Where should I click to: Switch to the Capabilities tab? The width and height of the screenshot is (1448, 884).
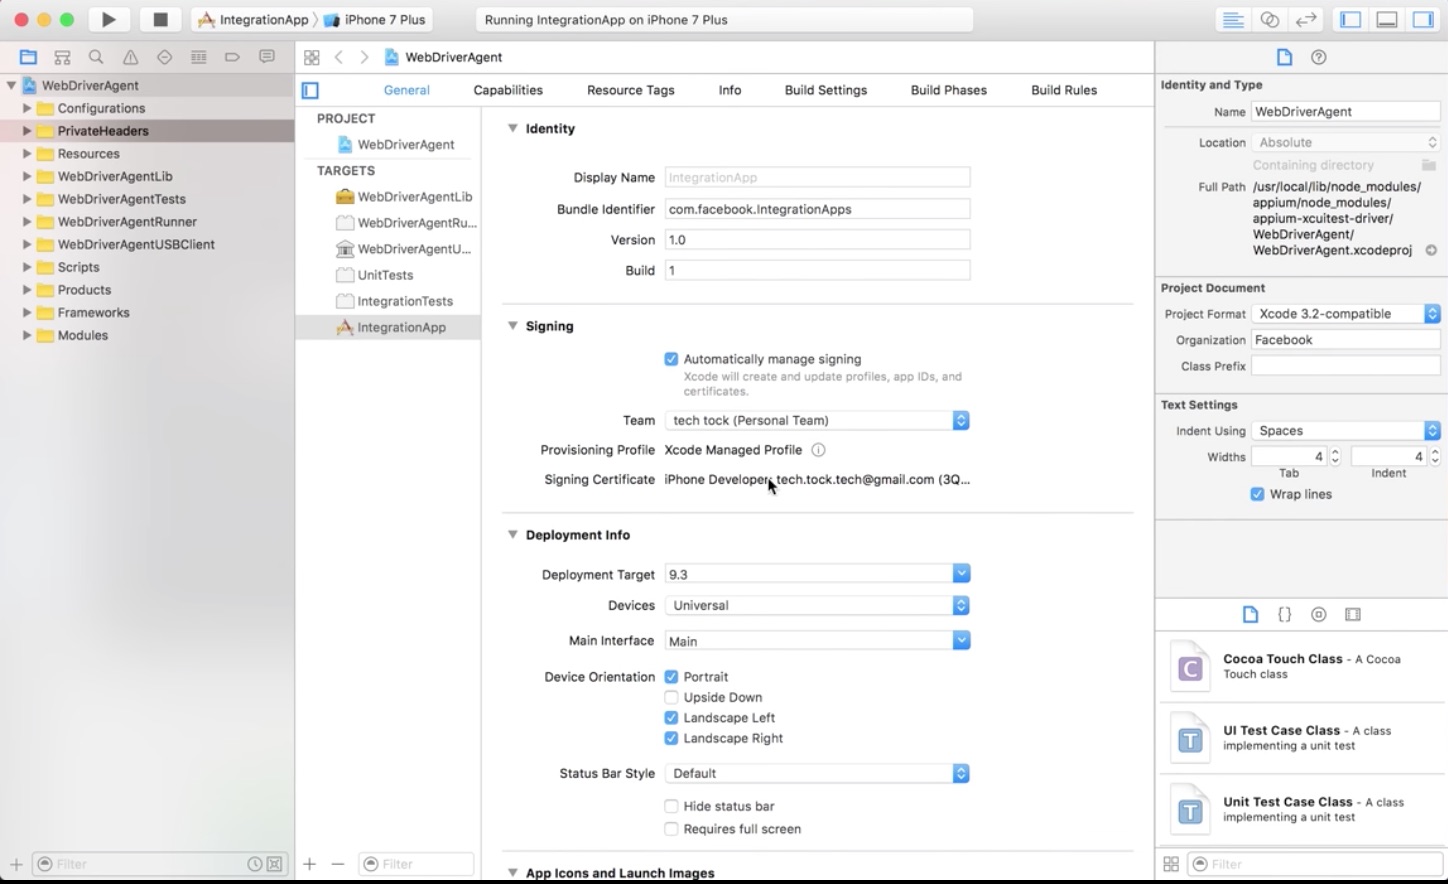[508, 90]
